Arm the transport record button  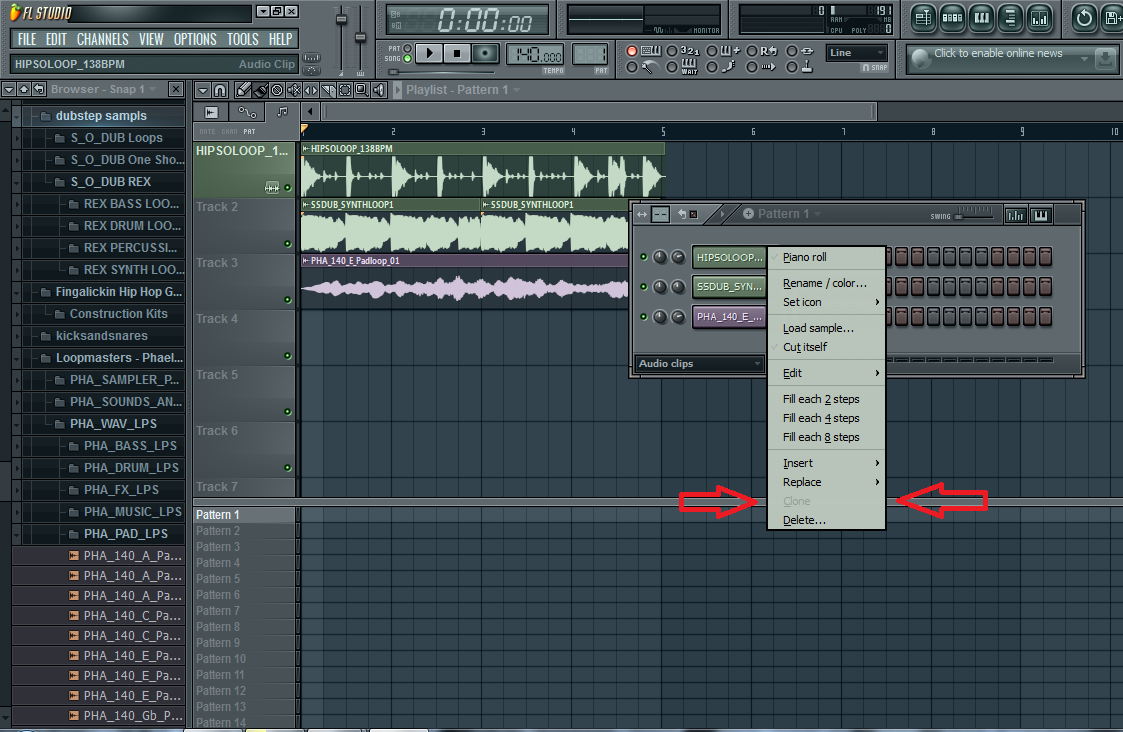pyautogui.click(x=485, y=53)
